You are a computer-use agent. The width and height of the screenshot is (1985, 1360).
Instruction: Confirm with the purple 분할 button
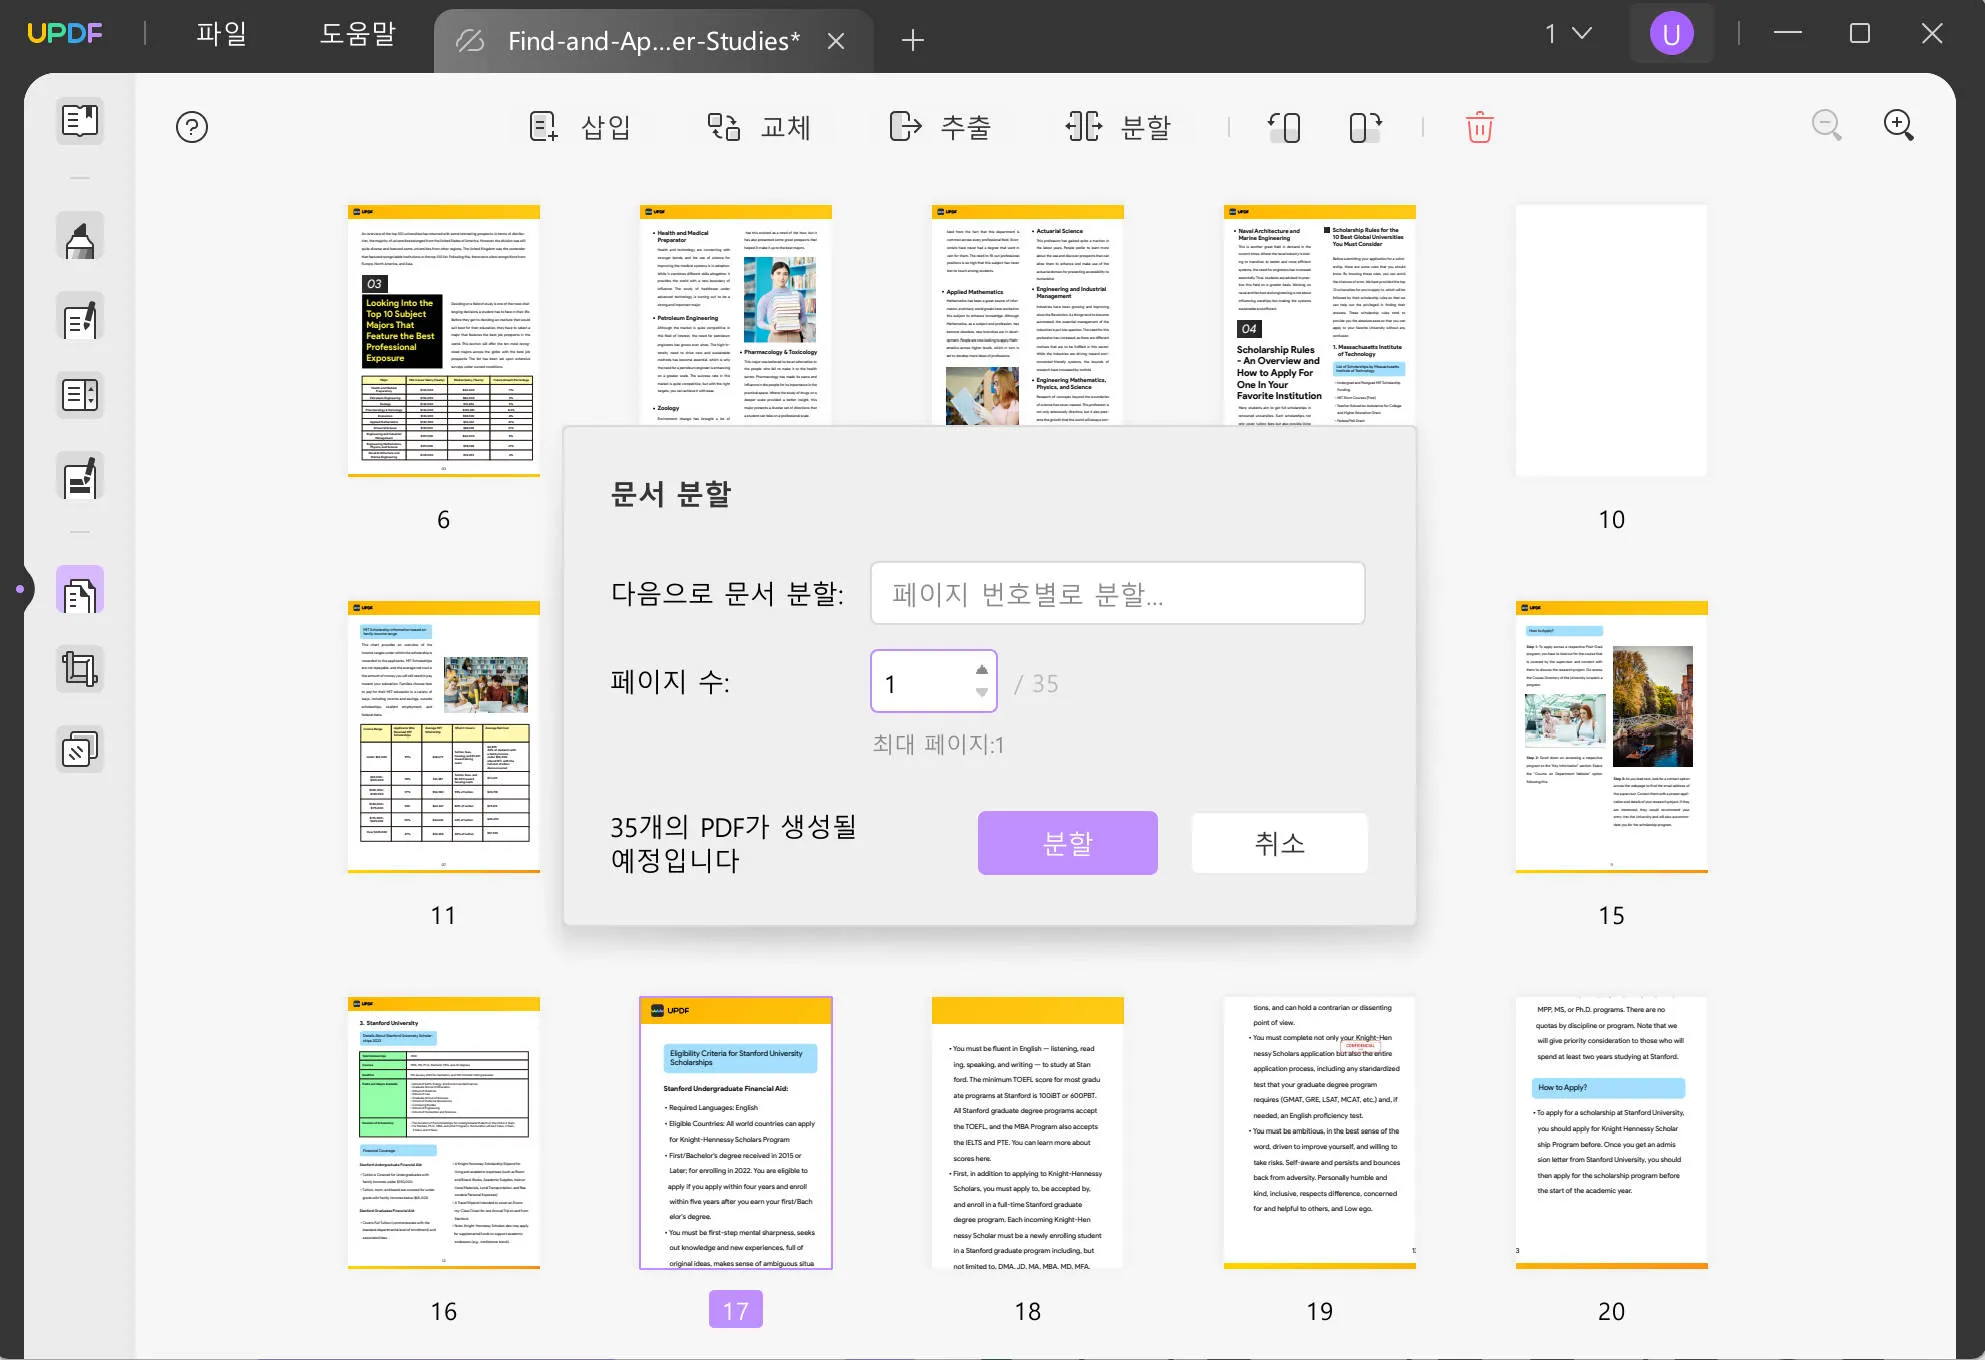click(1068, 843)
